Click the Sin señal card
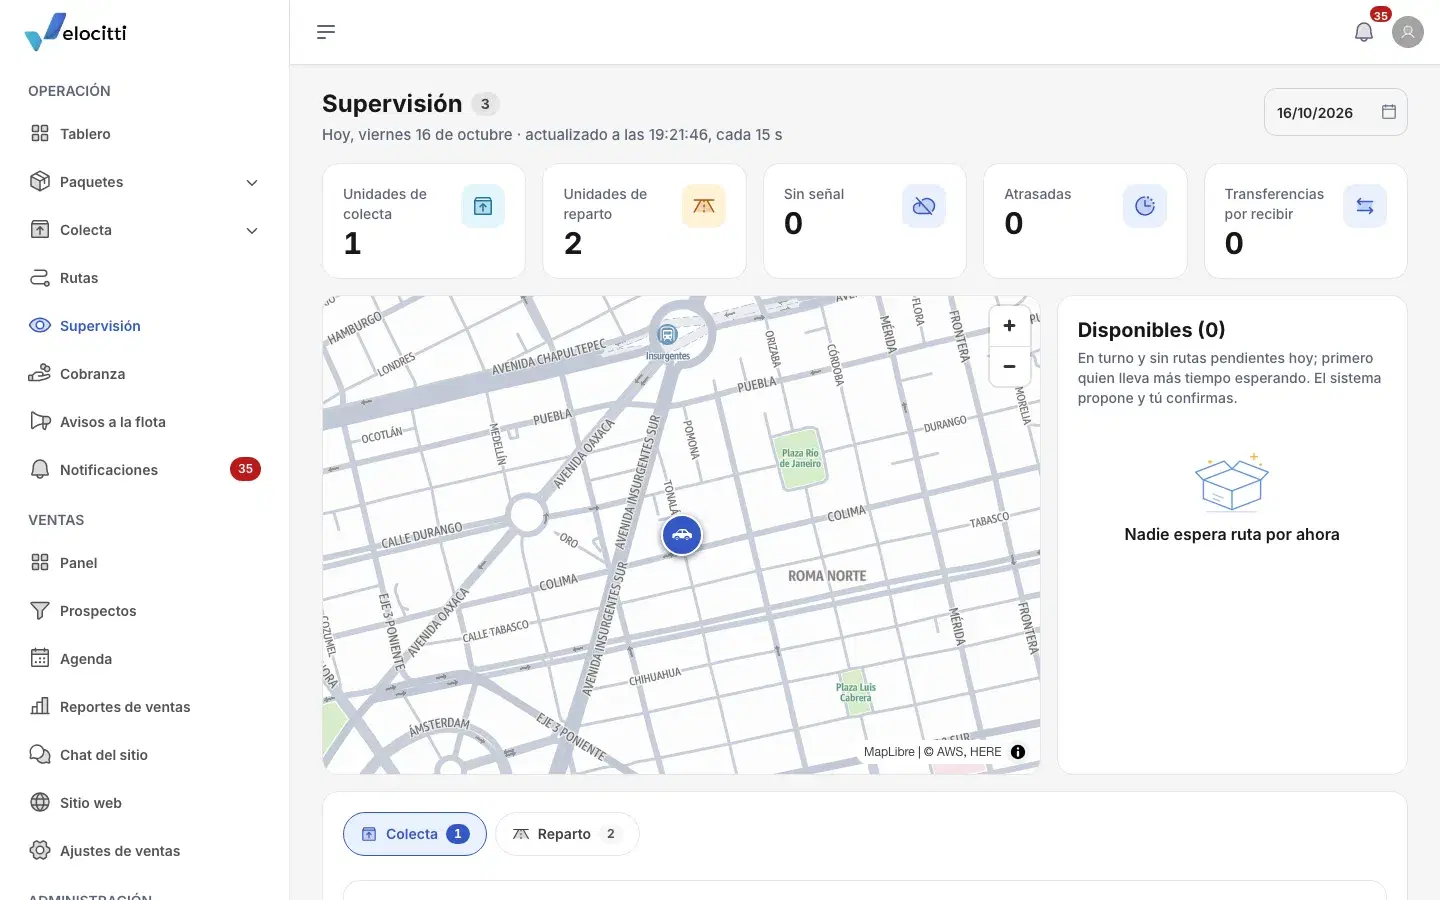 (x=865, y=221)
